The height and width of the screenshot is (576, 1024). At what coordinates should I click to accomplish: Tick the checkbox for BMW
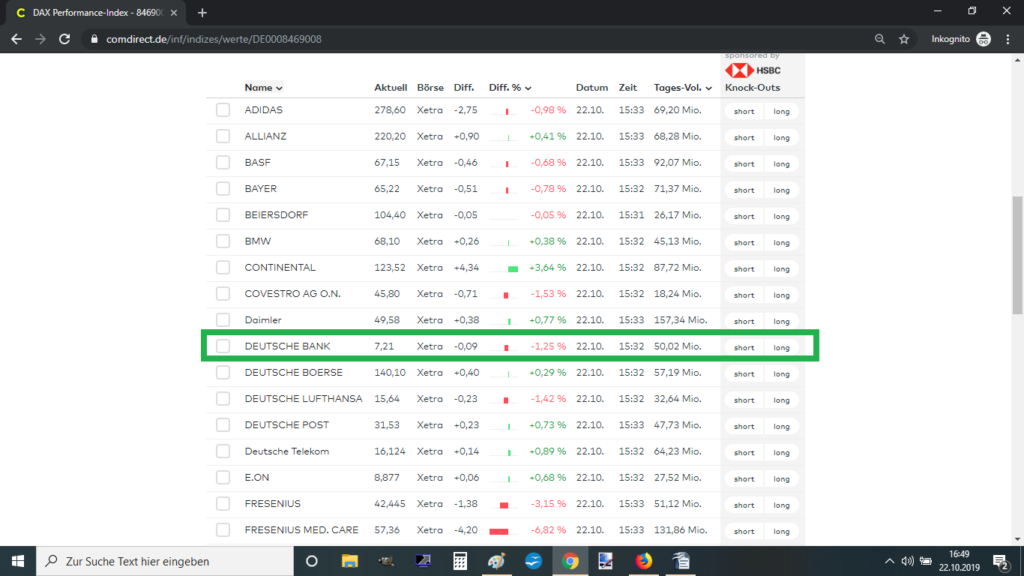point(223,241)
